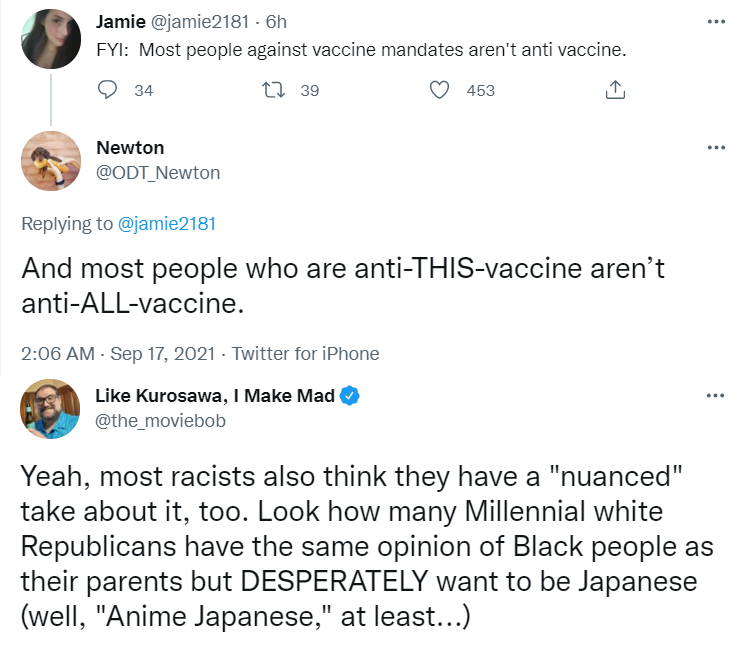Open Newton's profile avatar
The image size is (739, 652).
click(50, 160)
